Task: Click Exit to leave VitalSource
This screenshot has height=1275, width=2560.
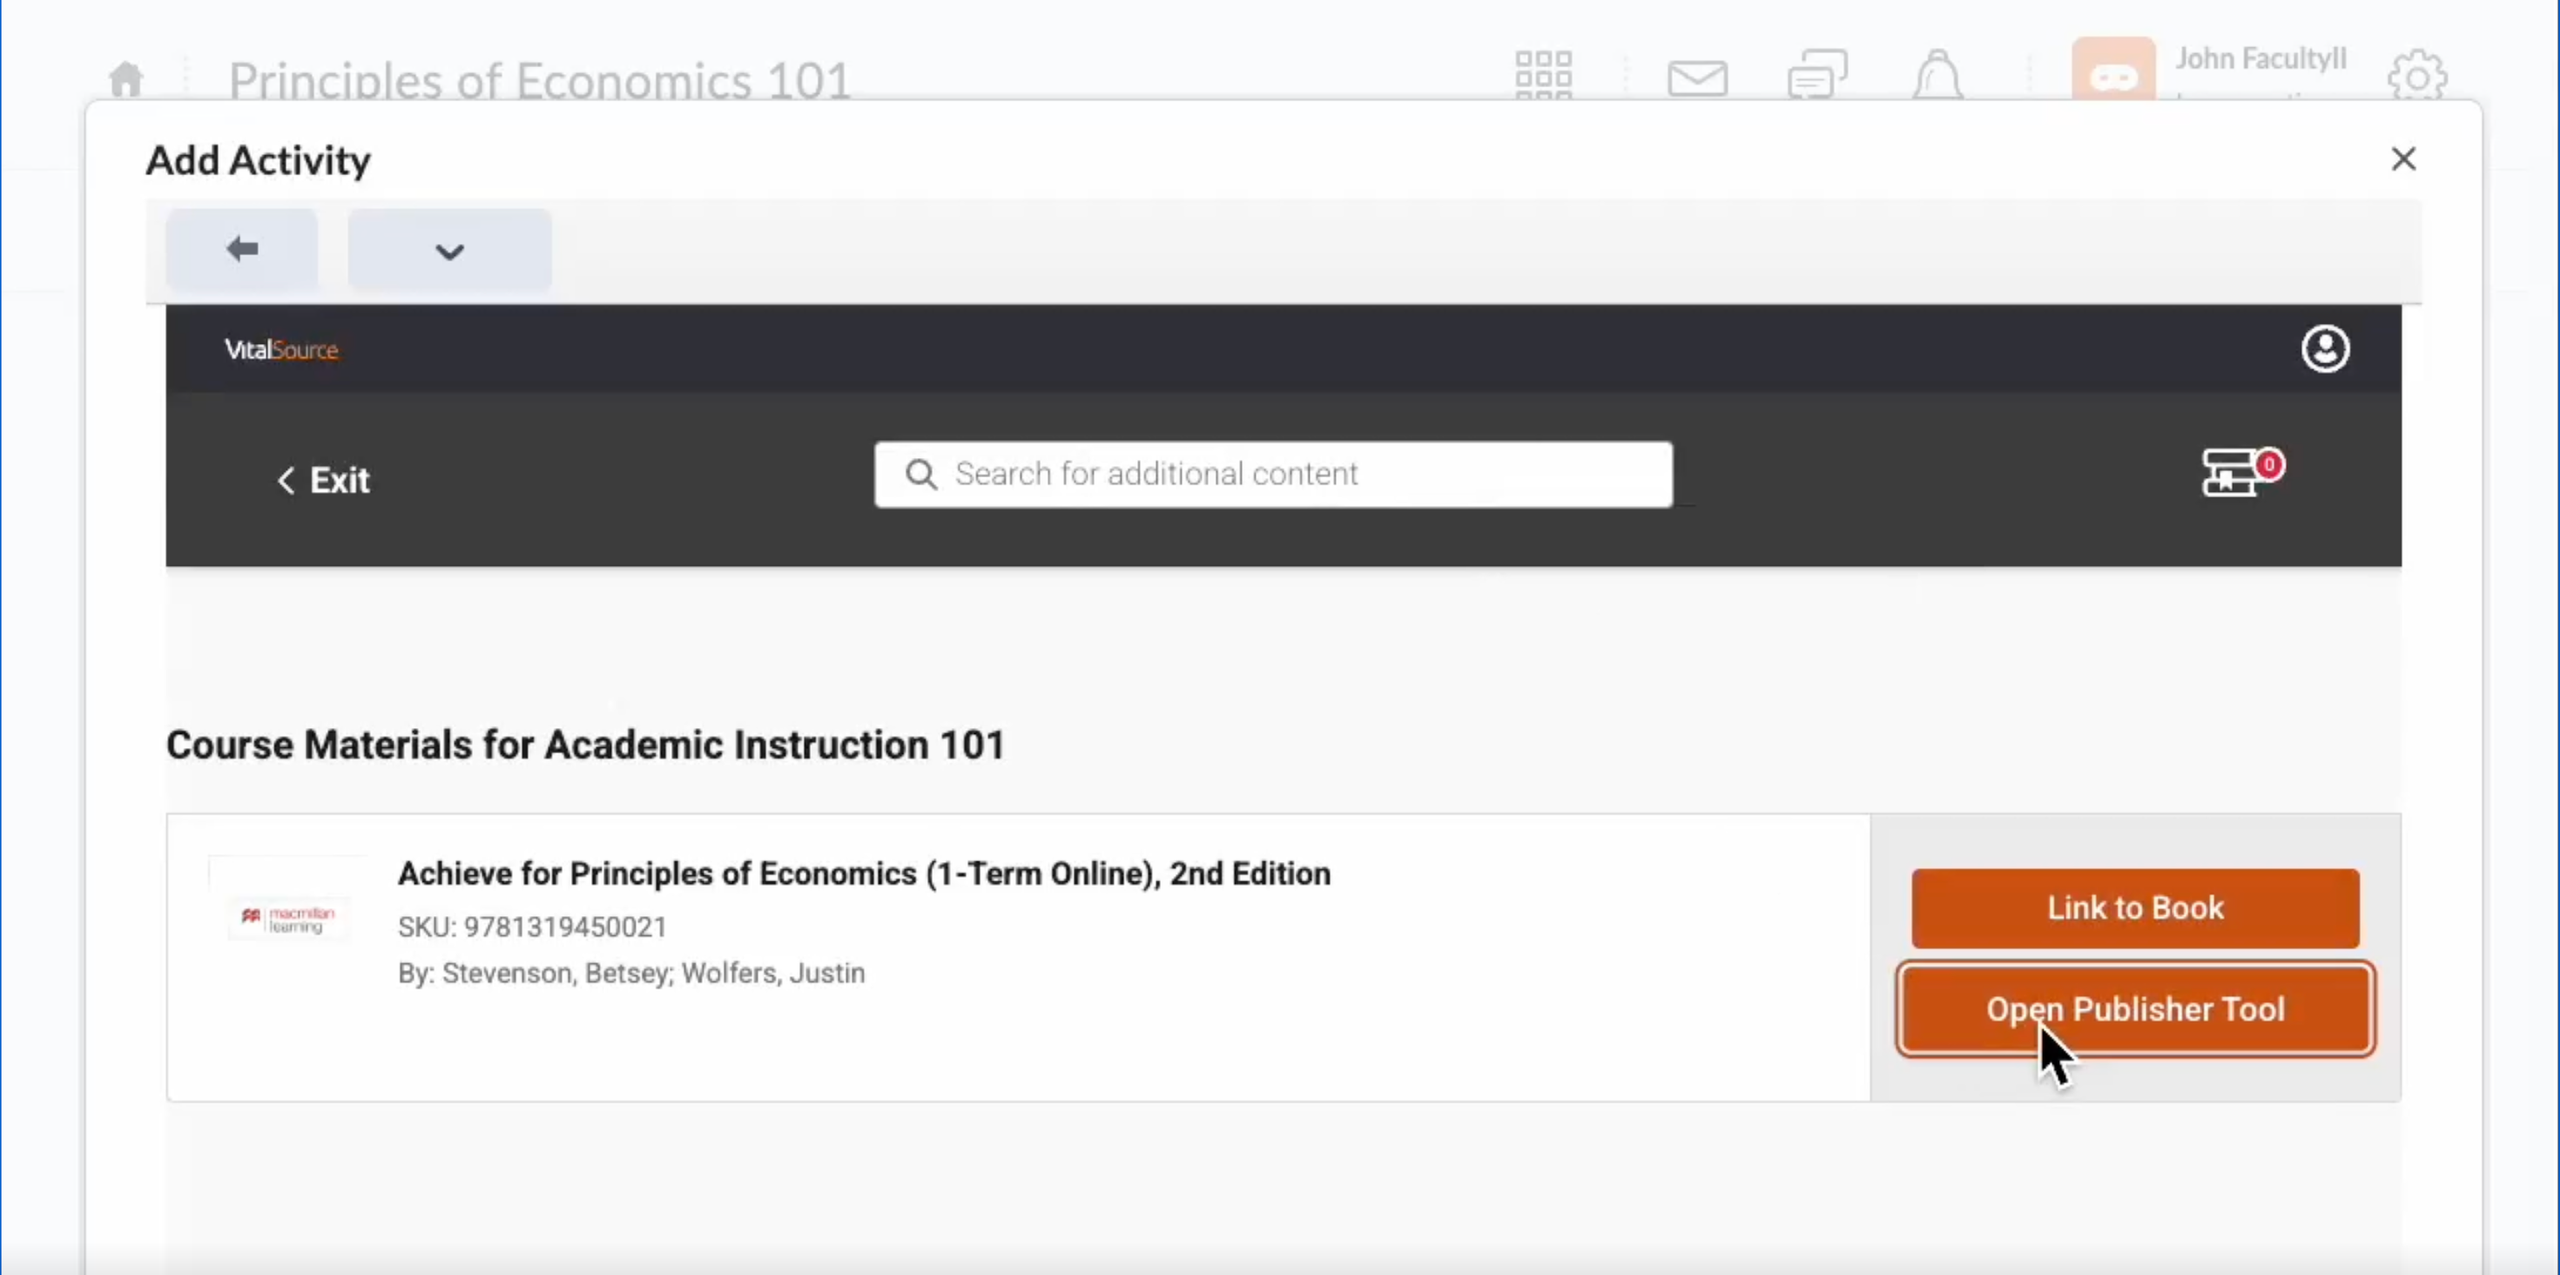Action: tap(323, 480)
